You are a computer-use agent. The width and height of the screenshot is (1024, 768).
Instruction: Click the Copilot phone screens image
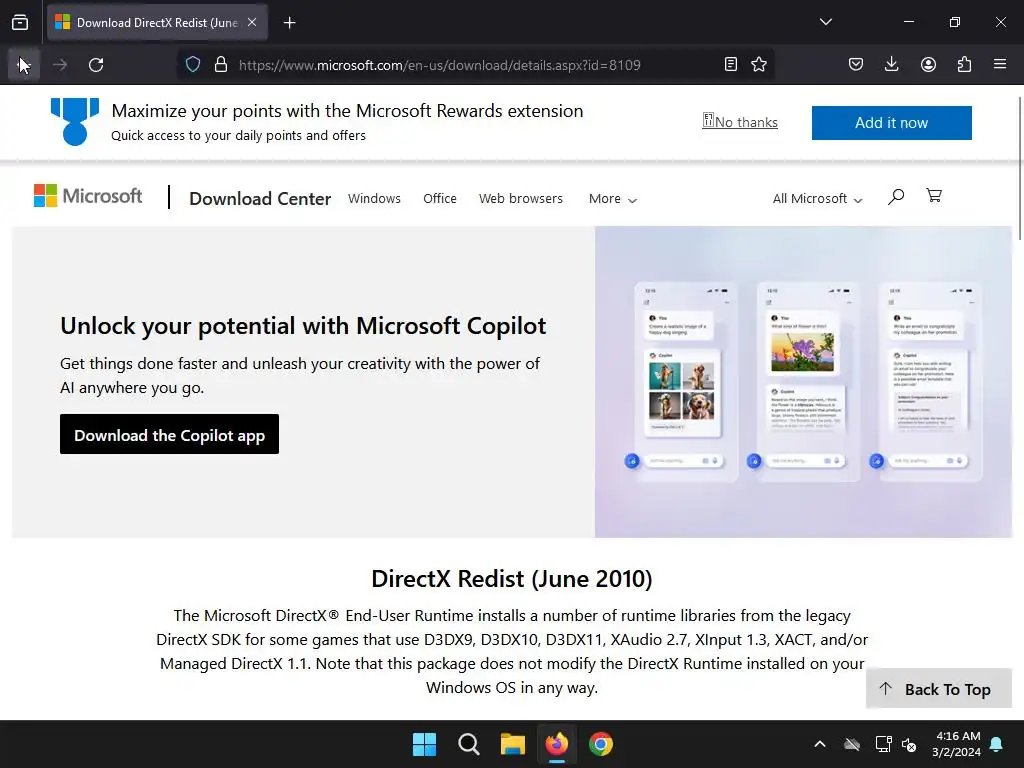[x=803, y=382]
